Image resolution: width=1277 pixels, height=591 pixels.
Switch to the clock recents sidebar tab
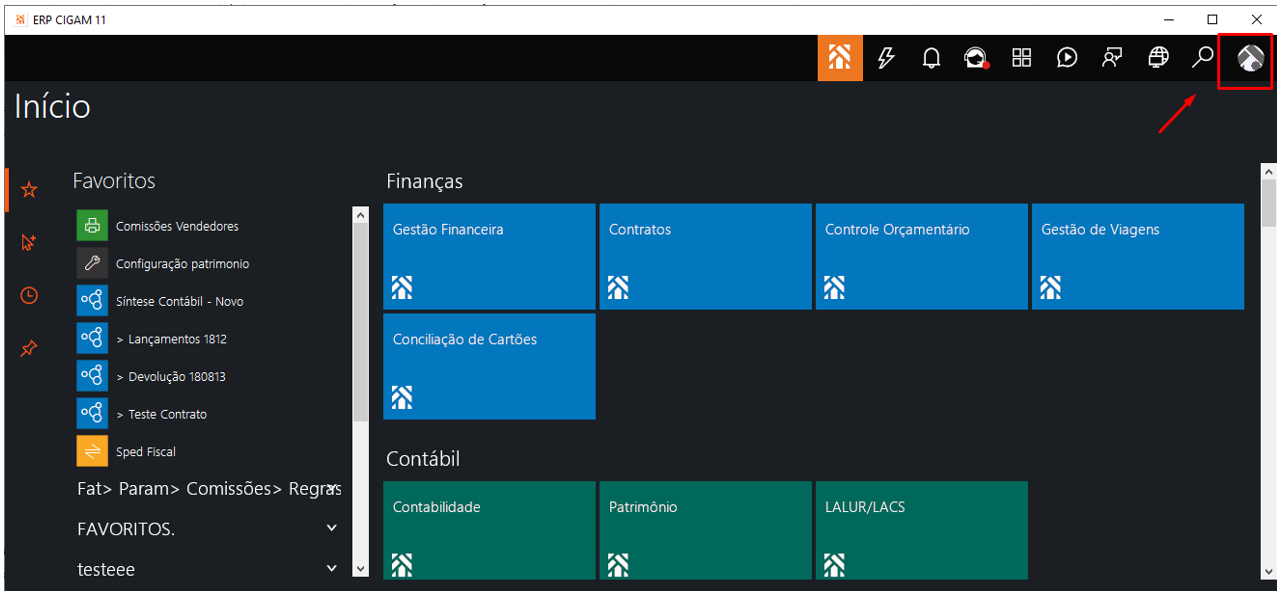tap(29, 295)
